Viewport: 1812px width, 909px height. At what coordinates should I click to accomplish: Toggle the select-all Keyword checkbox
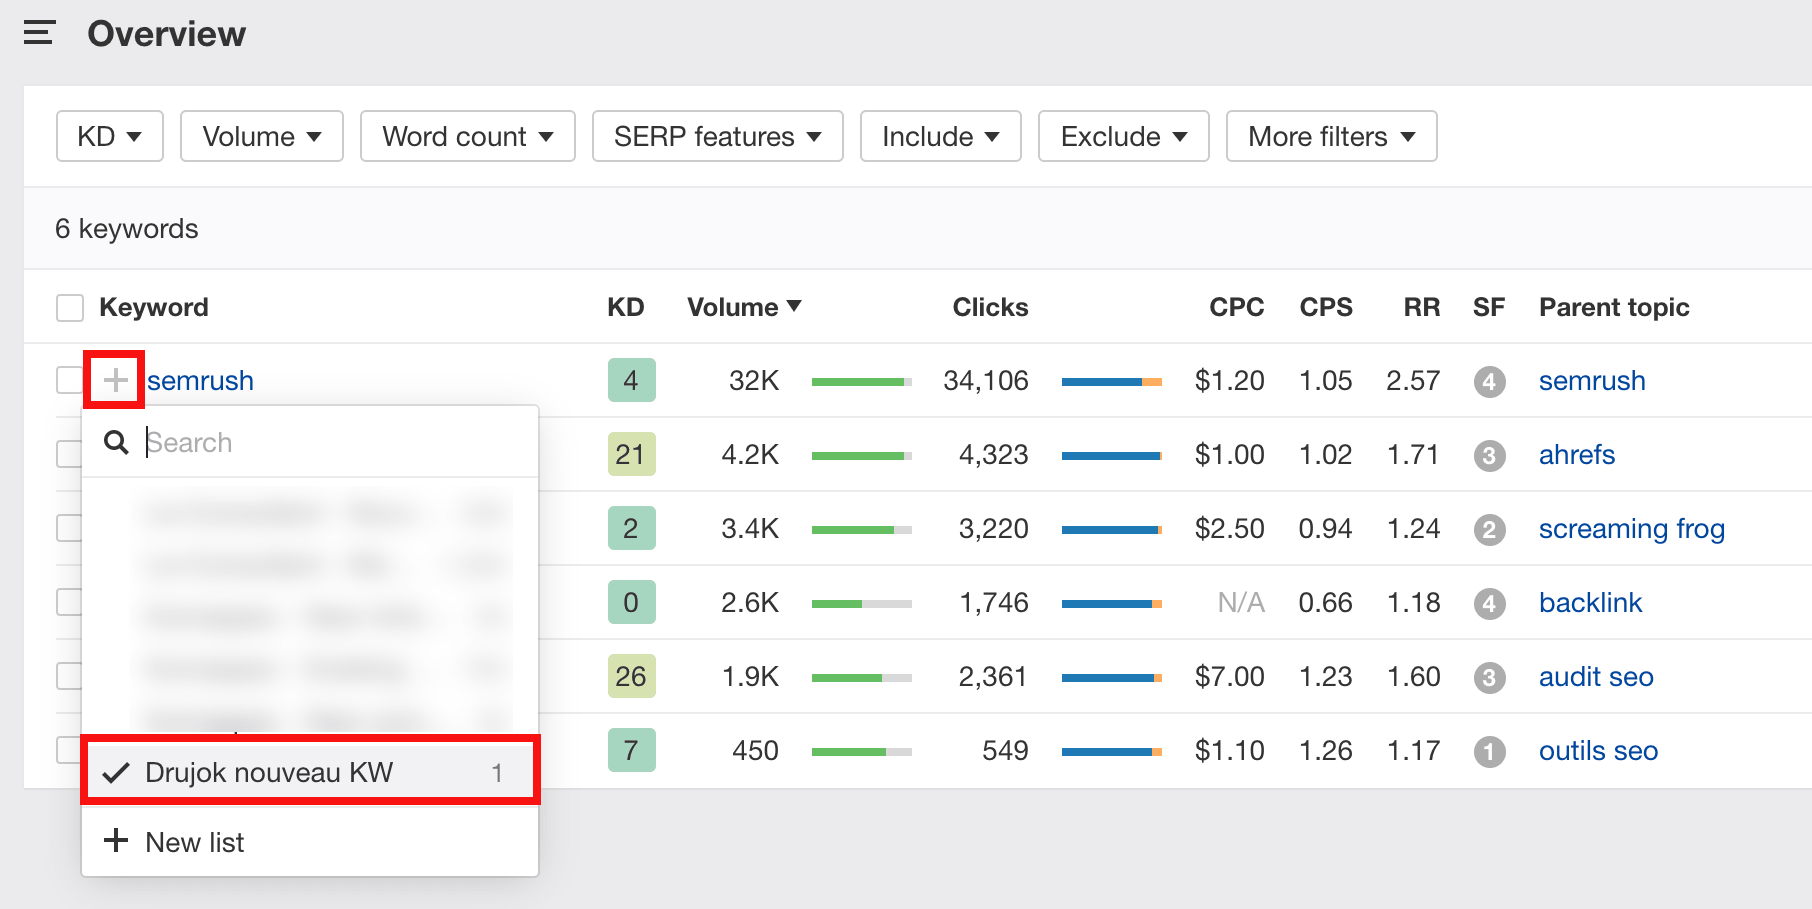pyautogui.click(x=70, y=307)
